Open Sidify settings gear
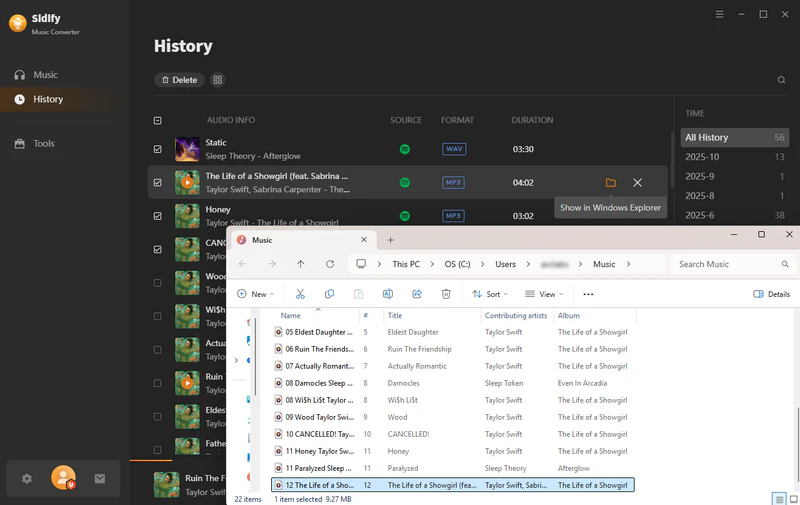 [27, 478]
